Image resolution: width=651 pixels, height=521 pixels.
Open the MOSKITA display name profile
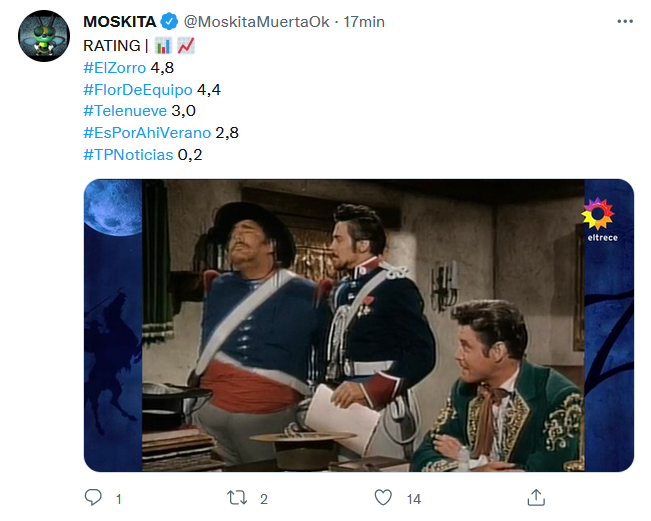pyautogui.click(x=120, y=22)
